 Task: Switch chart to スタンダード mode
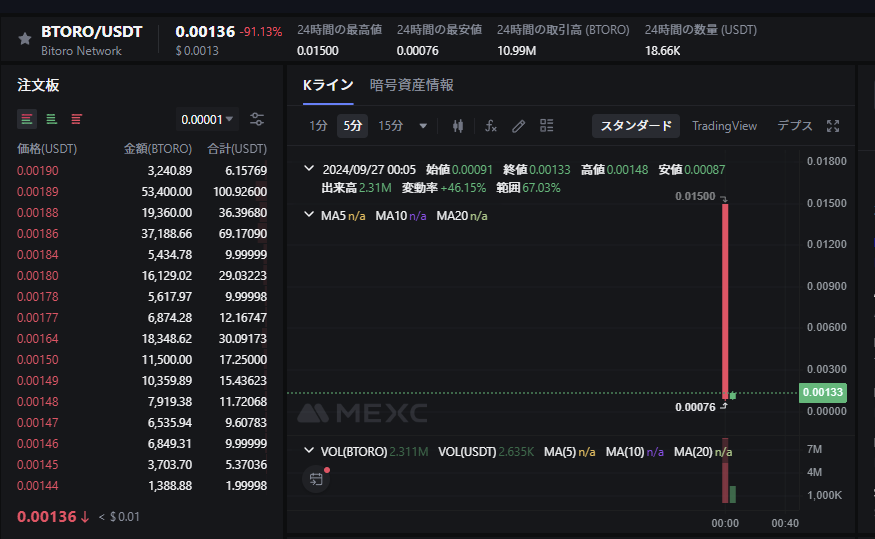(x=636, y=126)
